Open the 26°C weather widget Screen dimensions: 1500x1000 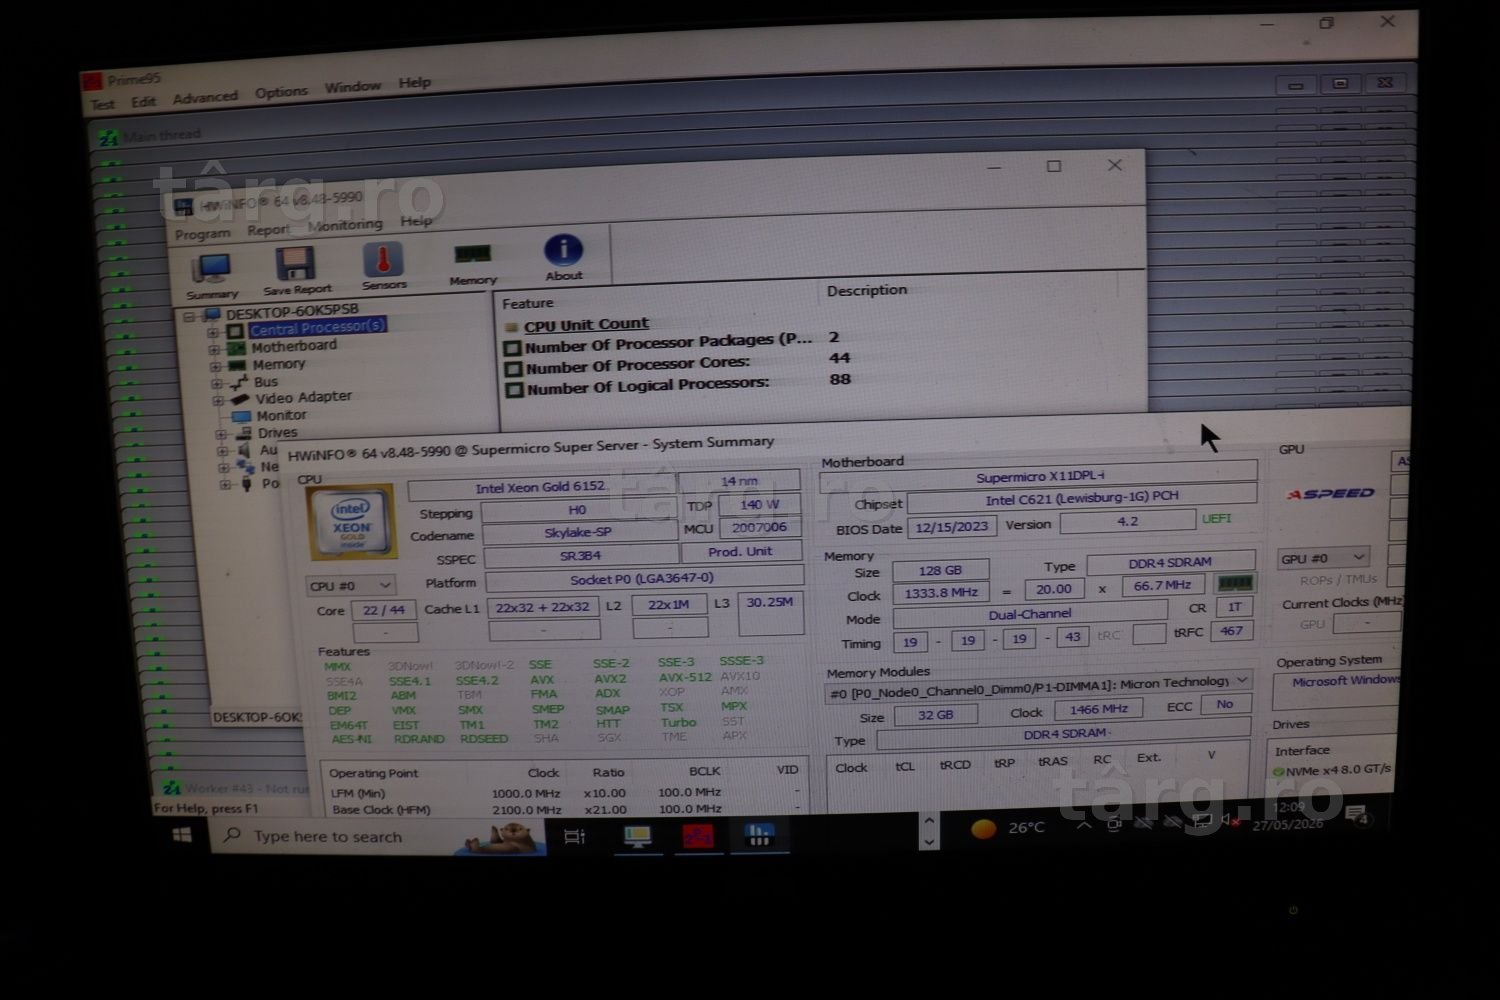(x=1008, y=828)
